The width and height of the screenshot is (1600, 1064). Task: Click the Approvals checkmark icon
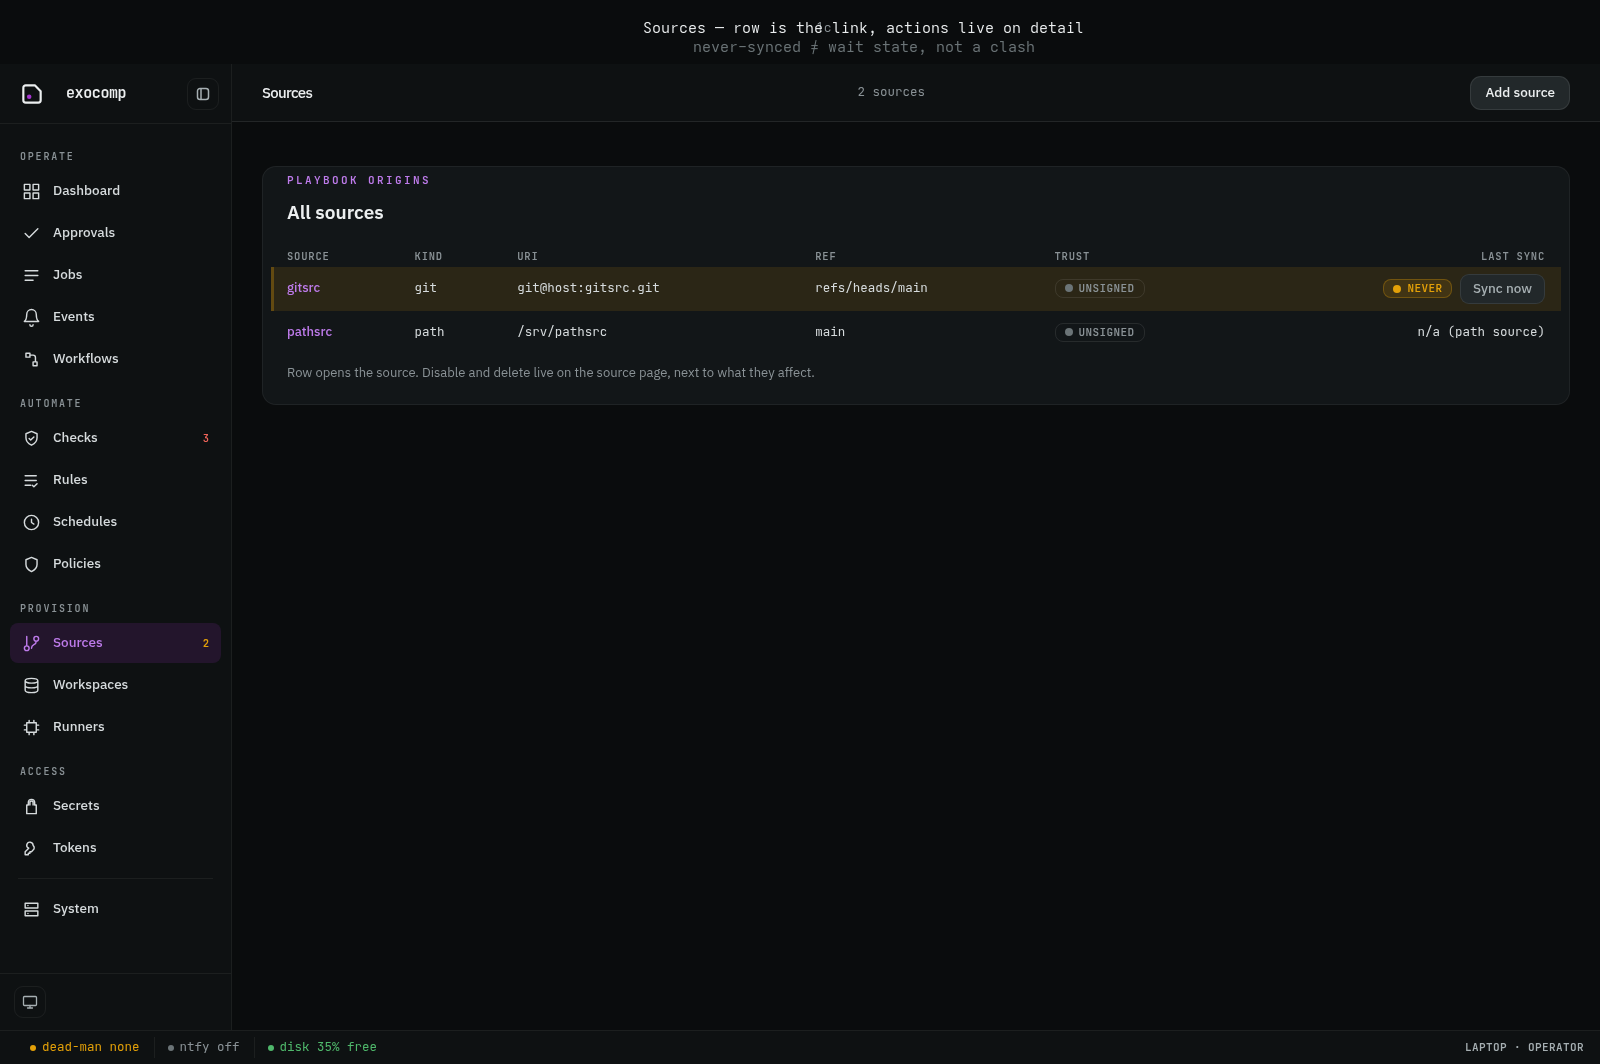(x=32, y=233)
